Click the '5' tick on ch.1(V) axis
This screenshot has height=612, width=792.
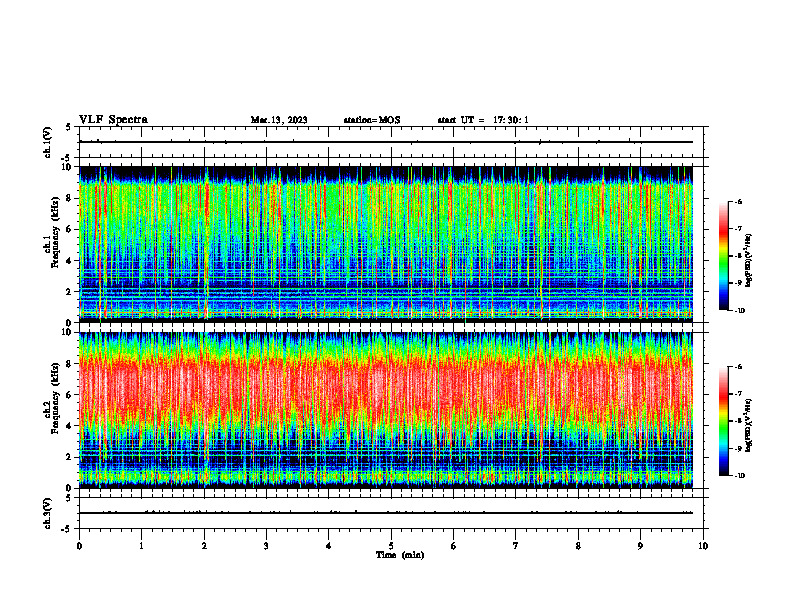69,128
